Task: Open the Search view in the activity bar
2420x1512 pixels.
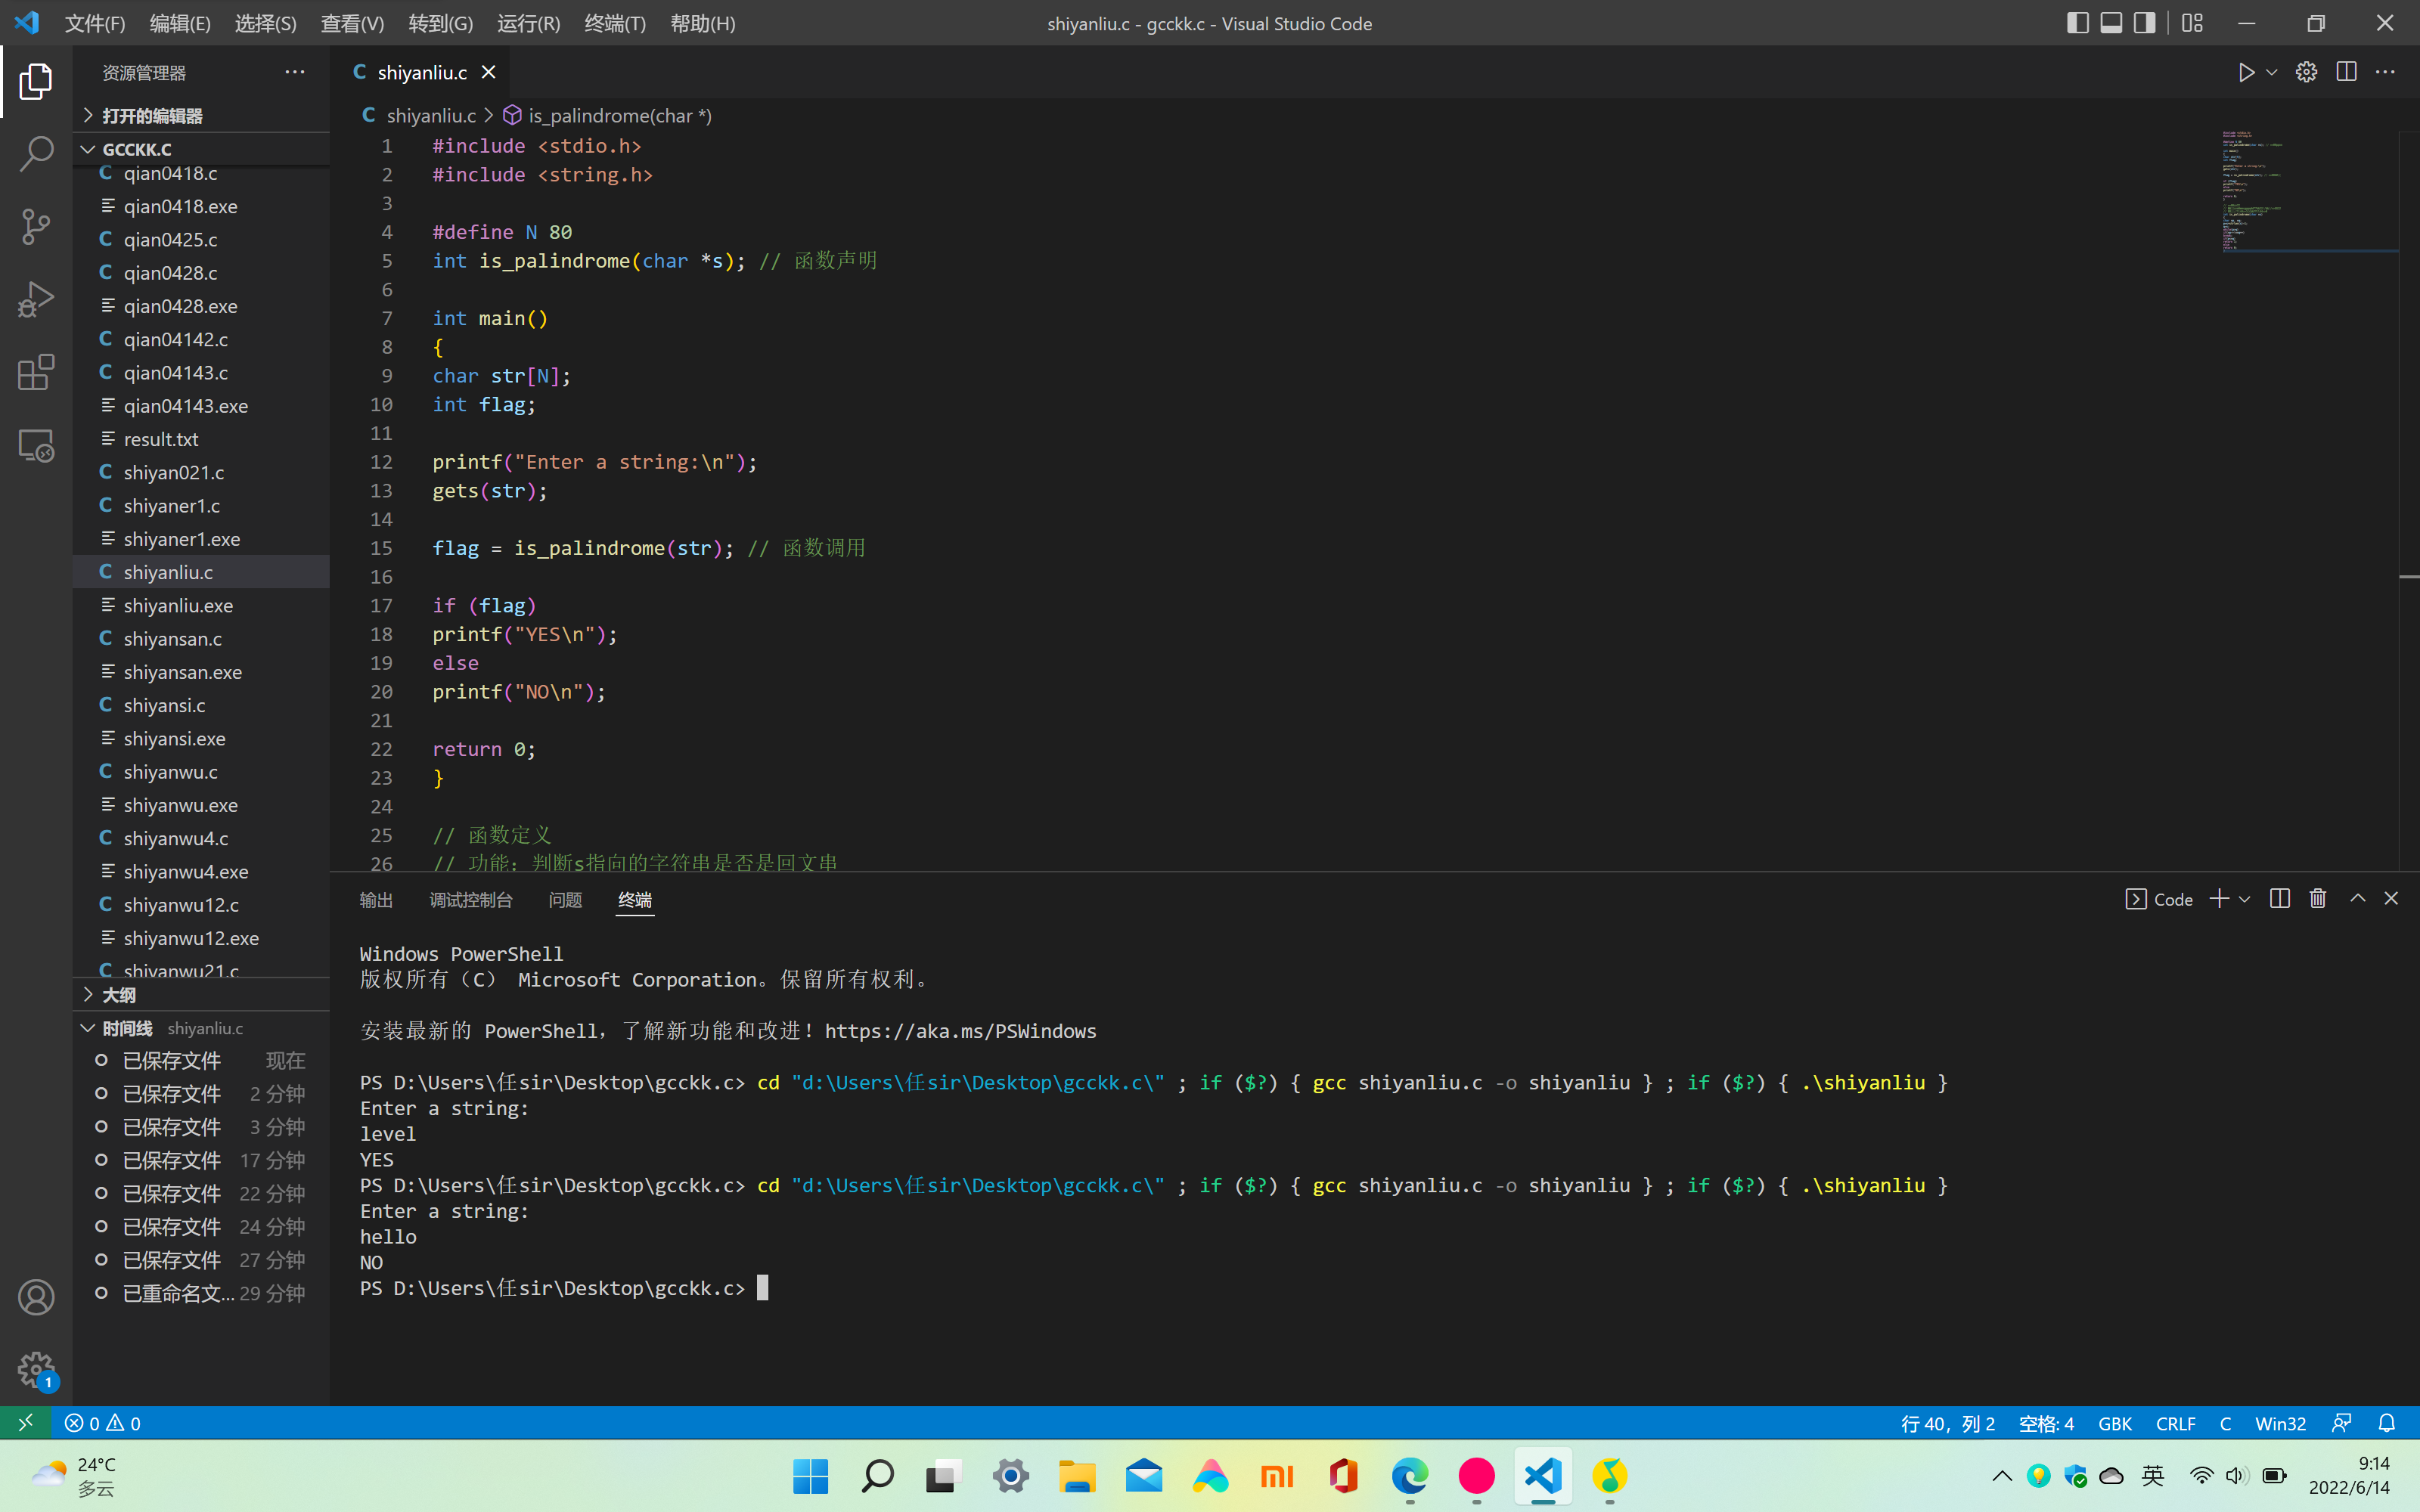Action: [x=36, y=154]
